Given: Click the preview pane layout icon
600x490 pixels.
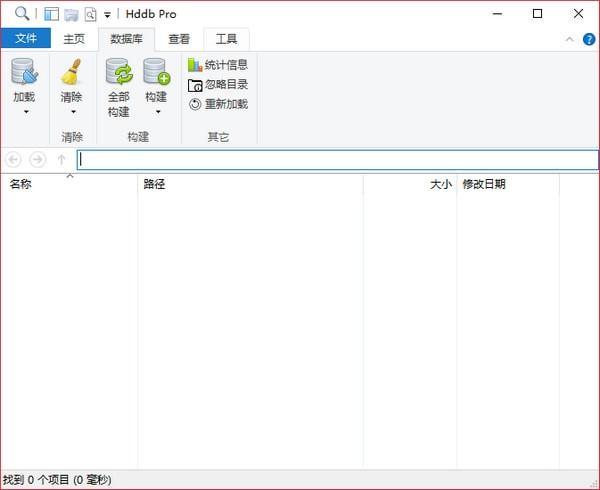Looking at the screenshot, I should point(51,14).
